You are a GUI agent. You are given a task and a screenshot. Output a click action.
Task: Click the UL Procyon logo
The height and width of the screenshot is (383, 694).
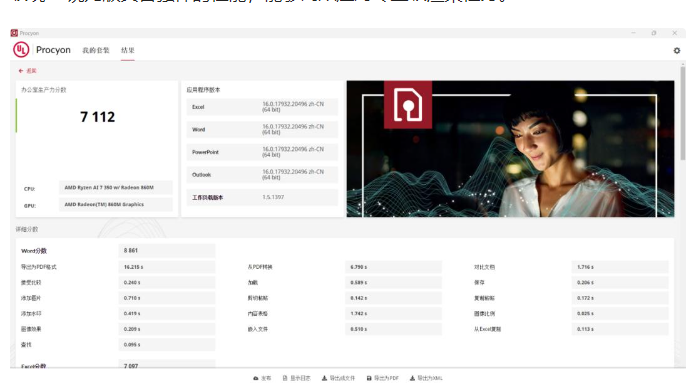point(21,50)
